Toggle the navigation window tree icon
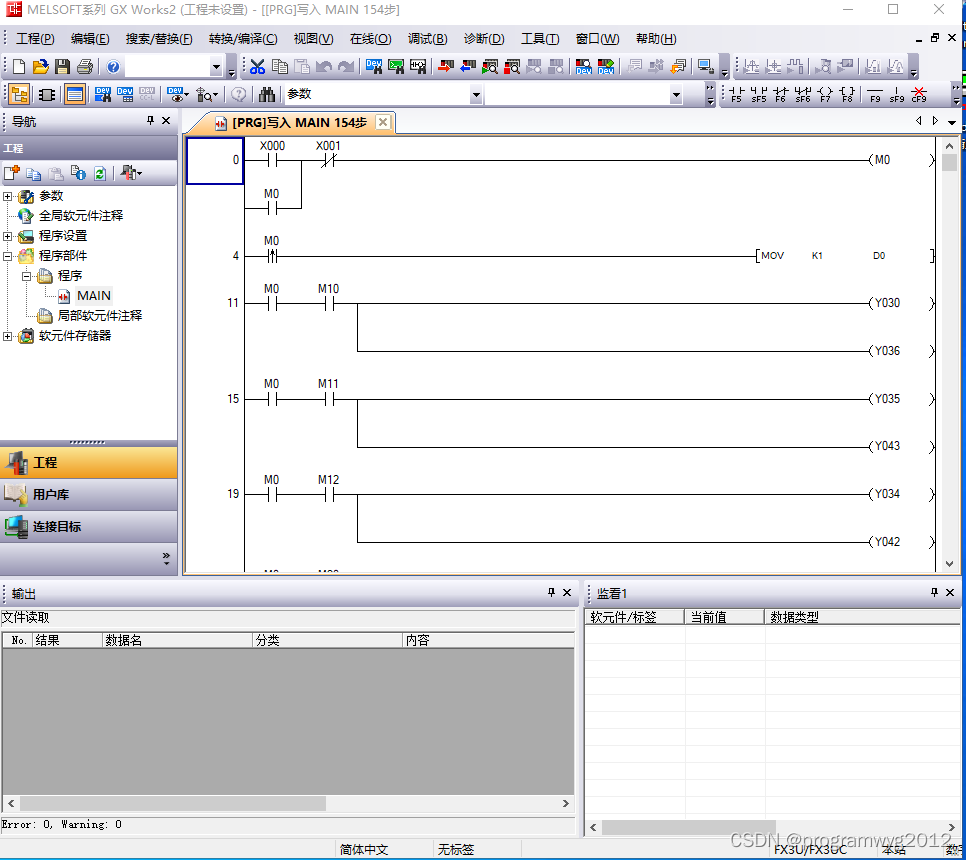The image size is (966, 860). 19,95
